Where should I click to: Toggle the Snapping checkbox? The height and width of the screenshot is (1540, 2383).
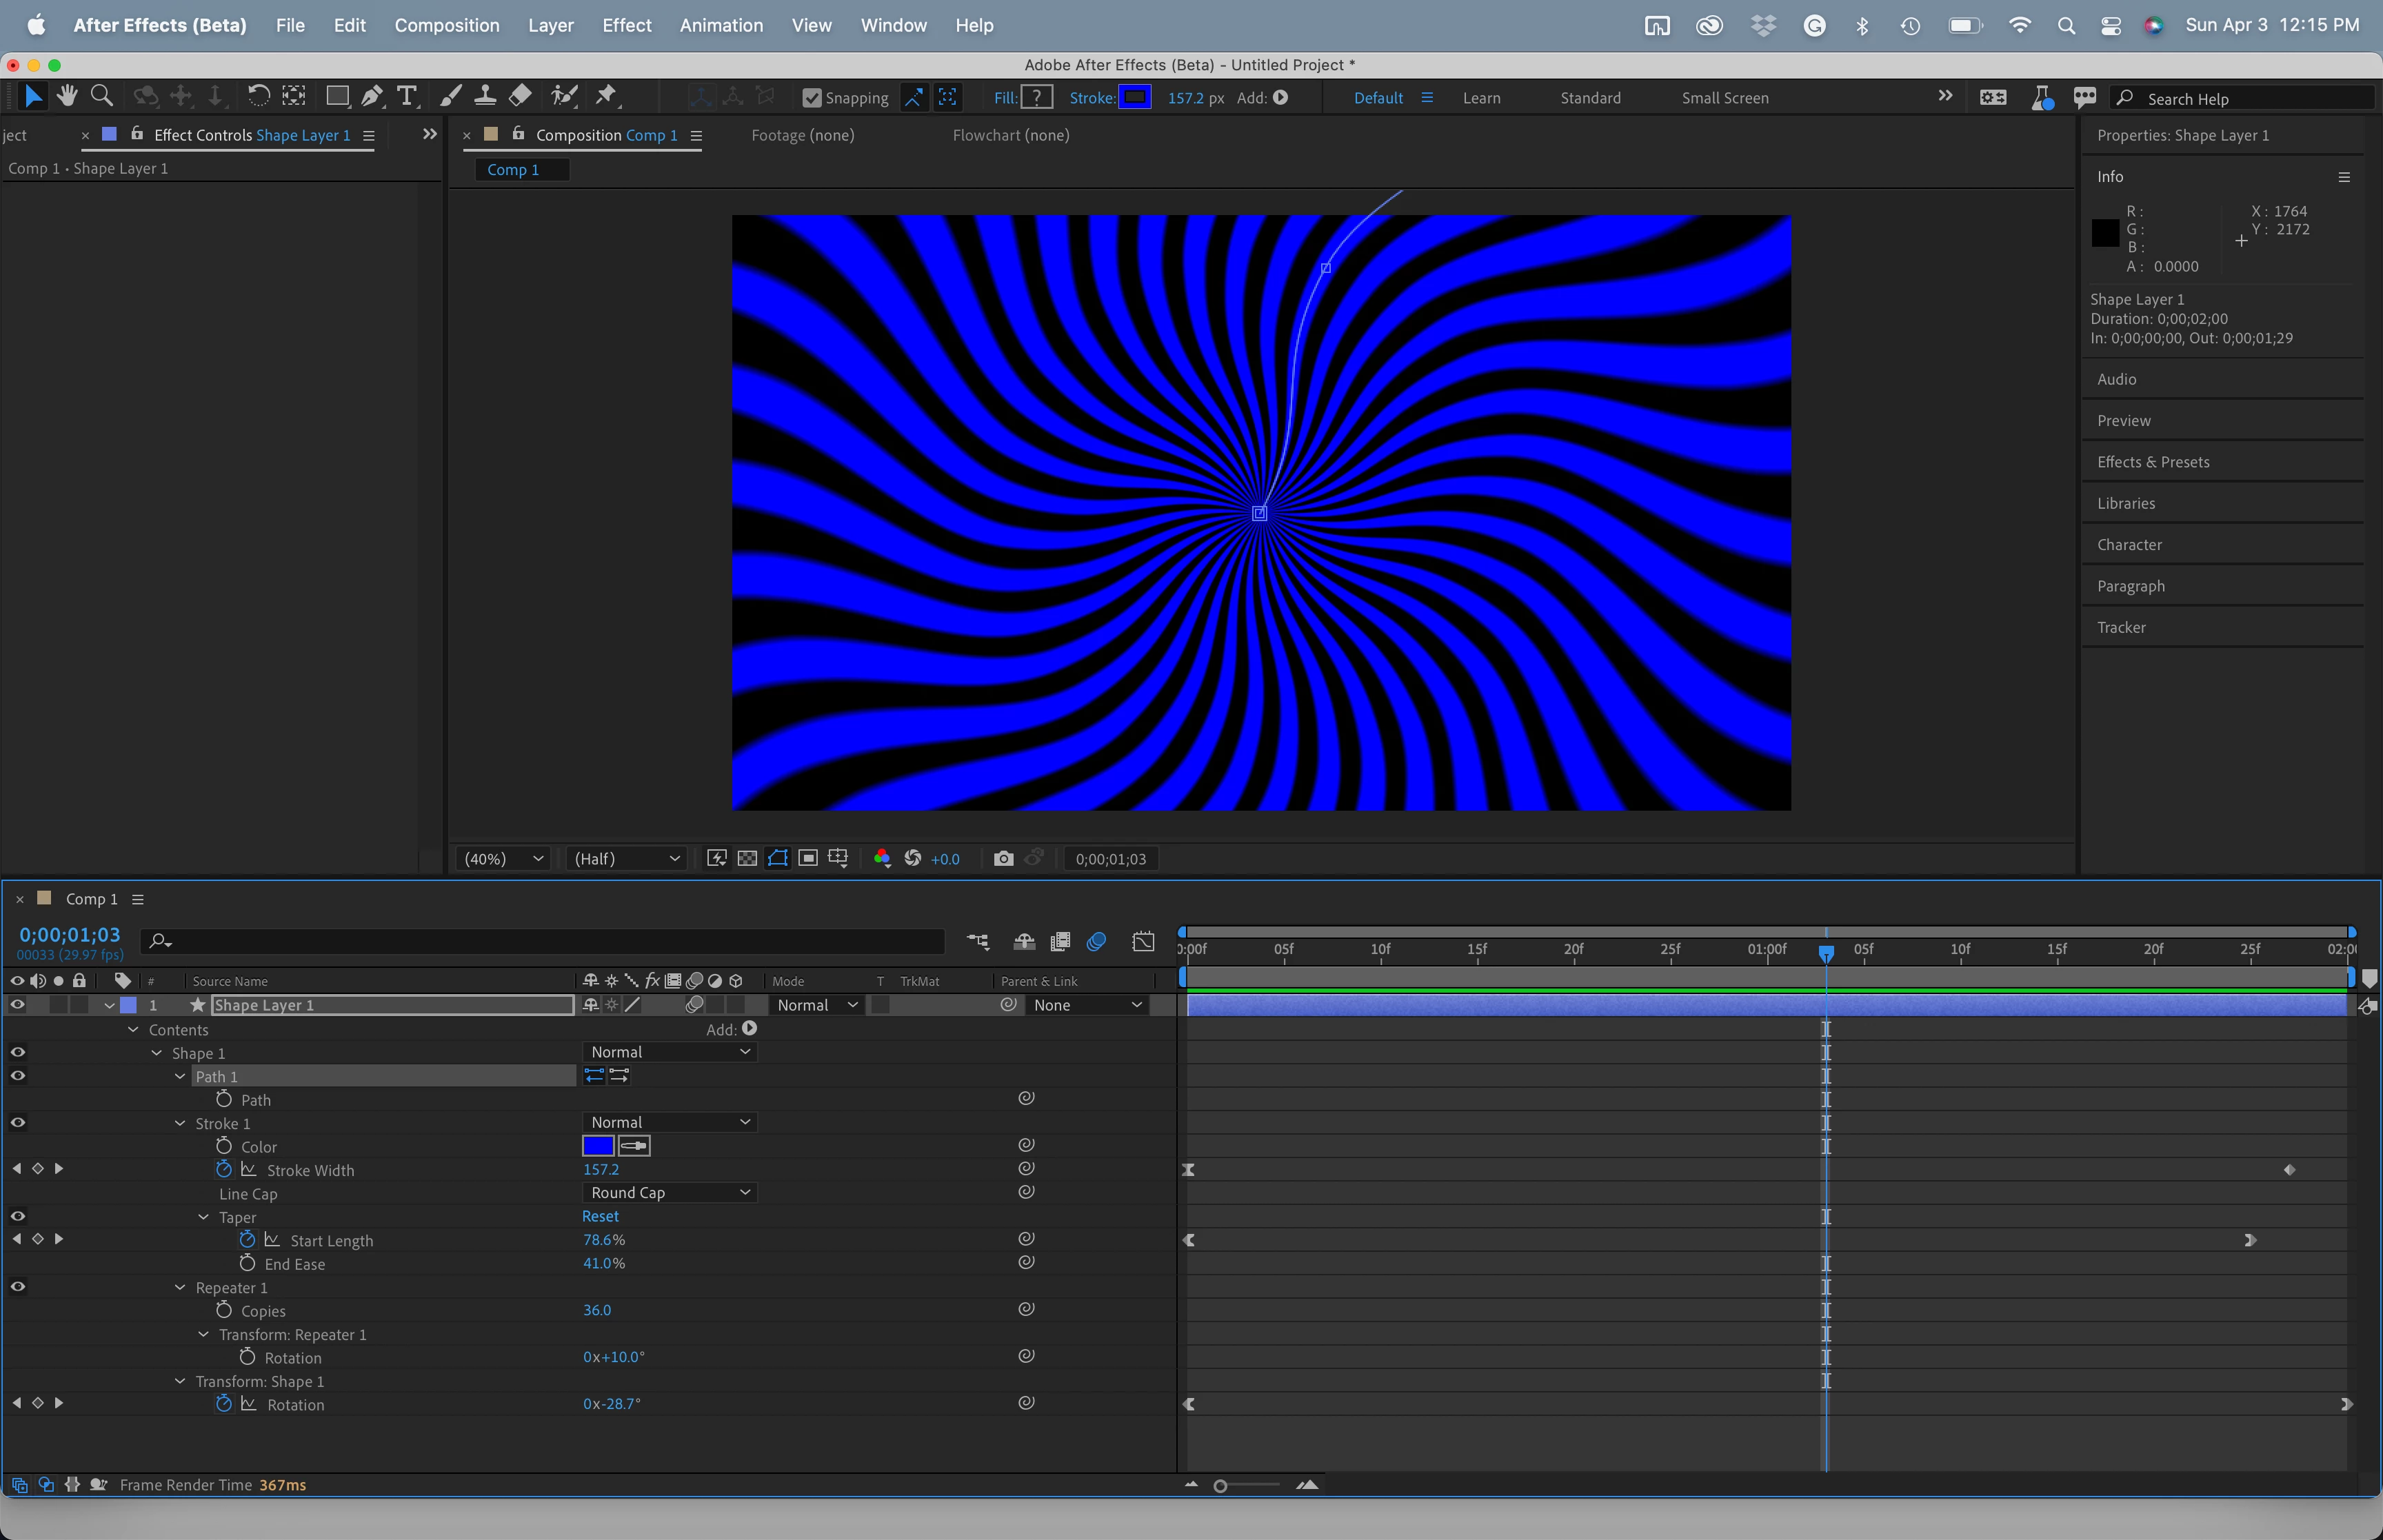[812, 98]
